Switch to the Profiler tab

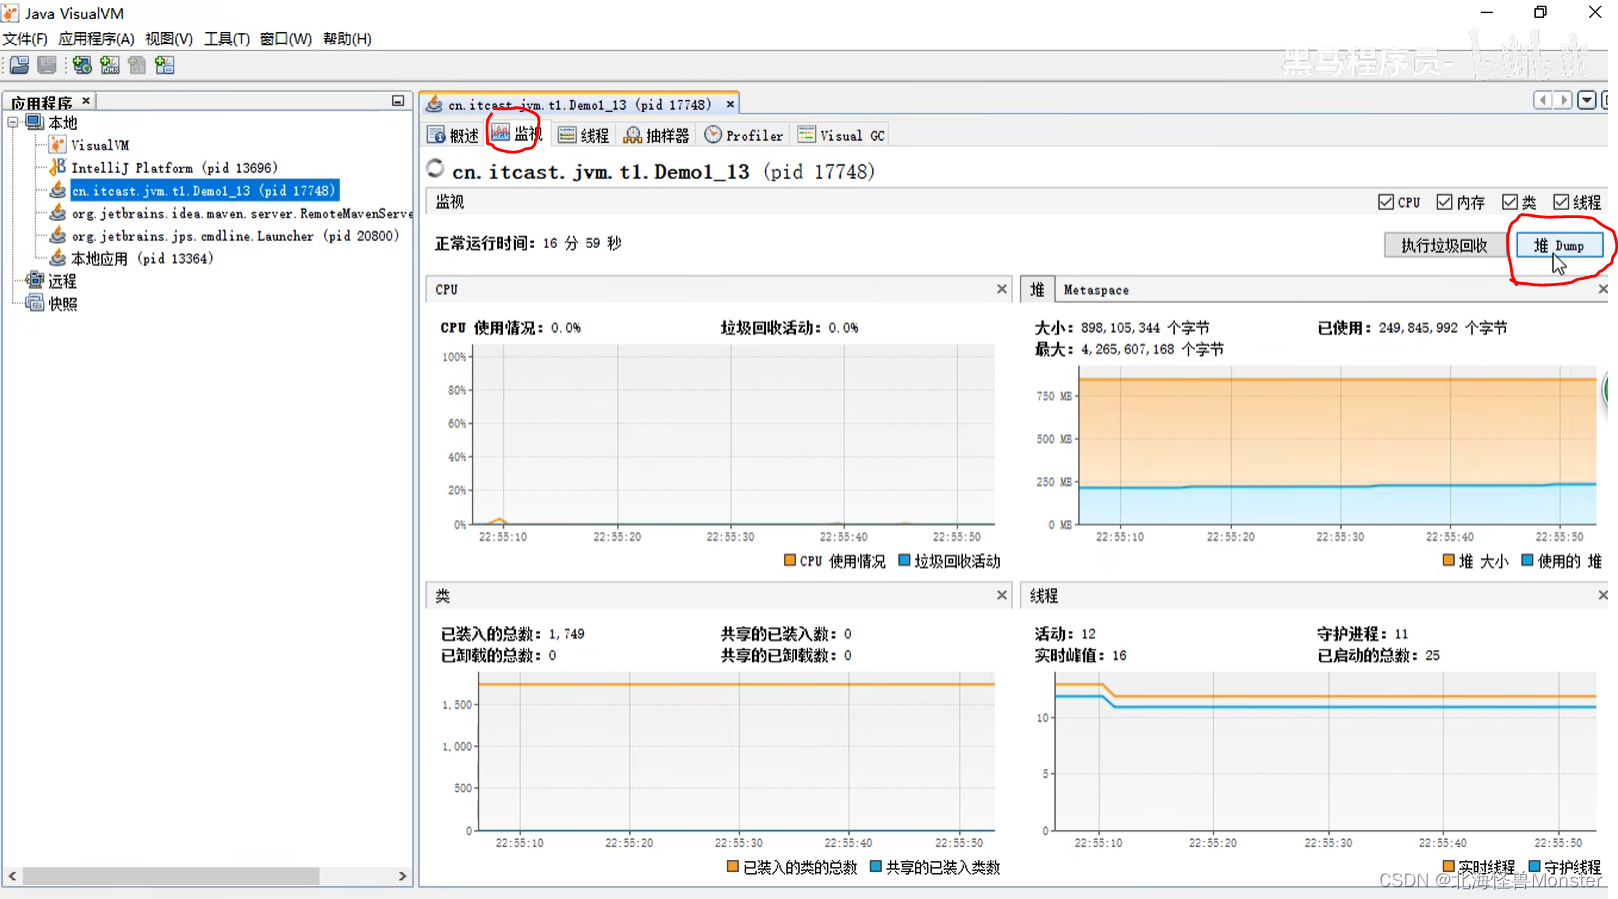point(744,135)
